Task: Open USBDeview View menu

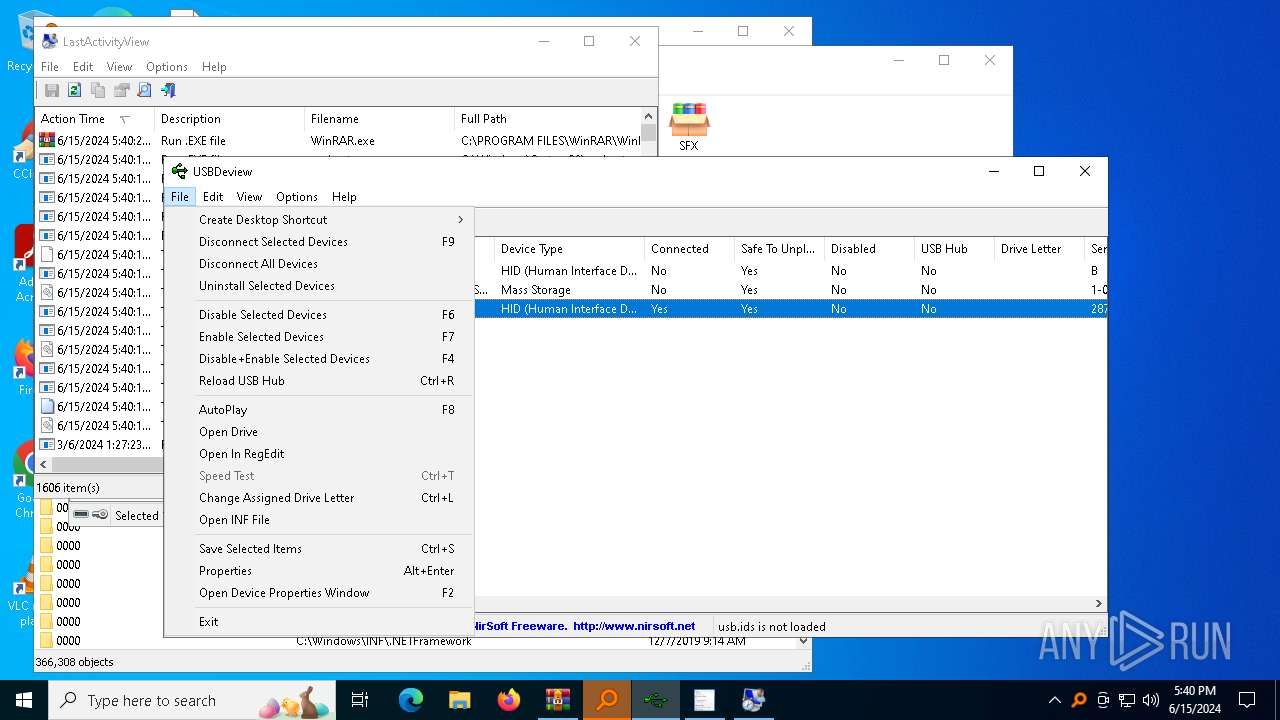Action: pos(249,197)
